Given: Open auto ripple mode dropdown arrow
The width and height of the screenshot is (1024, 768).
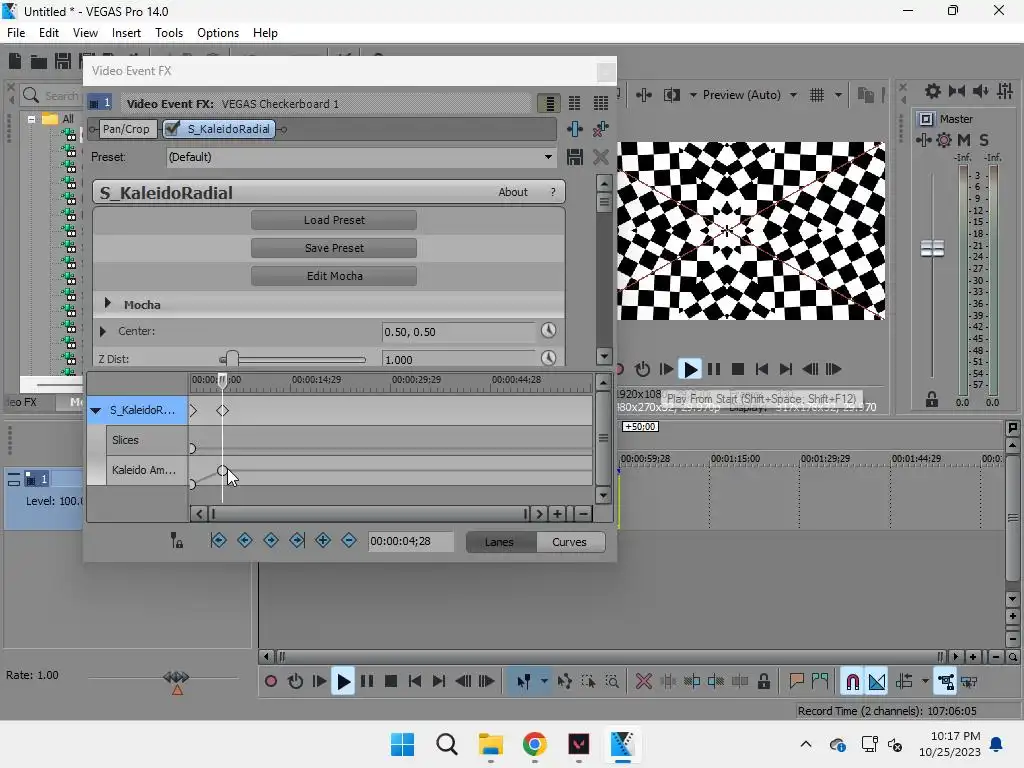Looking at the screenshot, I should [925, 682].
